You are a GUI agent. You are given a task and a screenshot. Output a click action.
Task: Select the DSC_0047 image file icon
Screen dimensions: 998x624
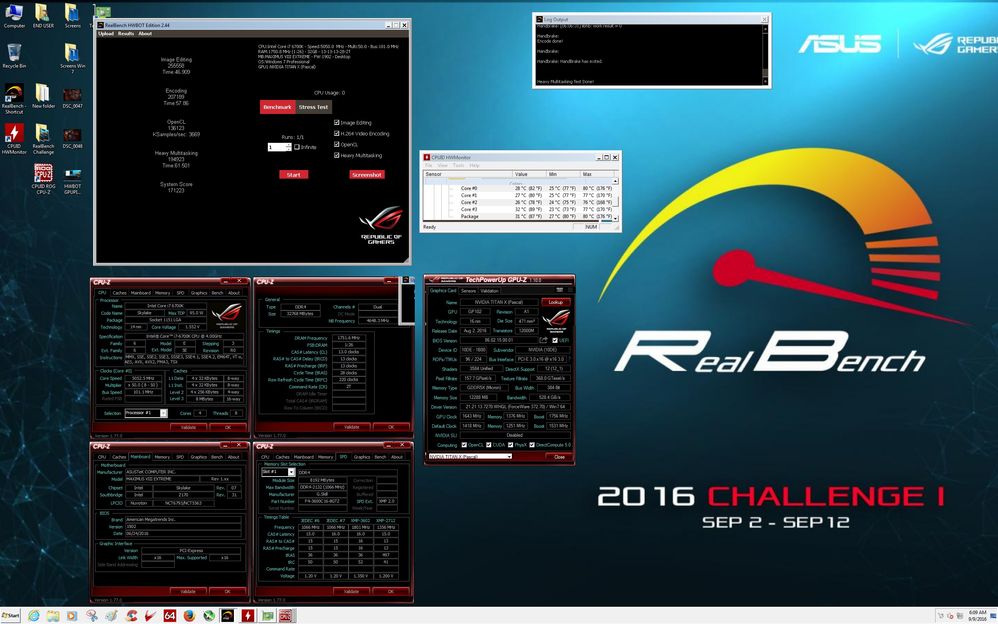click(x=72, y=96)
